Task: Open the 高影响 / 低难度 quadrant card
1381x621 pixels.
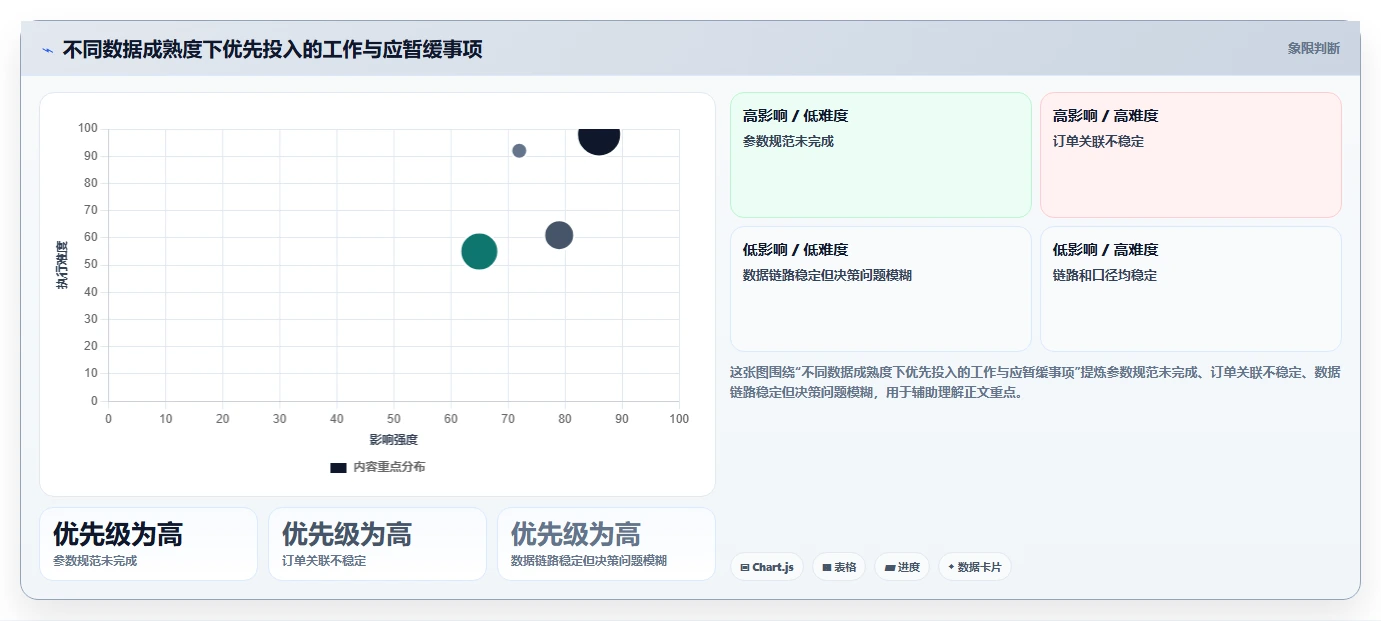Action: click(x=881, y=155)
